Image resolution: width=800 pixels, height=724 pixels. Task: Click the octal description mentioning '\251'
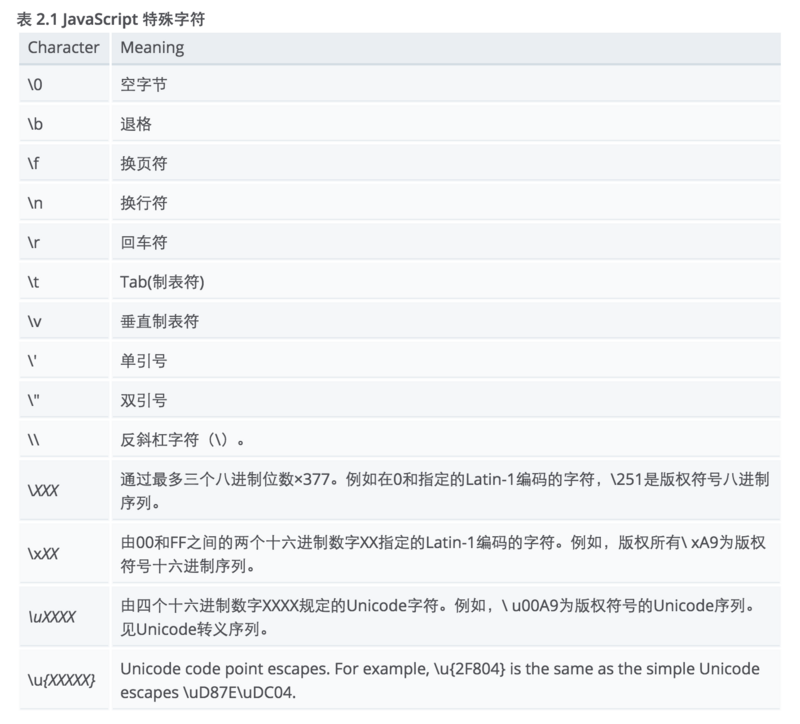(x=446, y=490)
